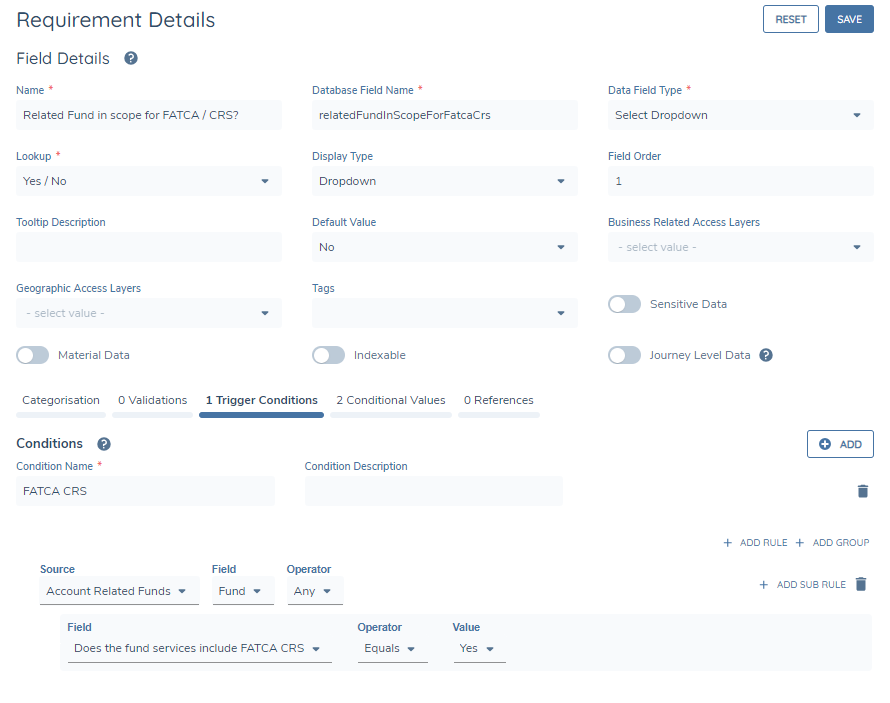The height and width of the screenshot is (703, 890).
Task: Enable the Sensitive Data toggle
Action: tap(624, 303)
